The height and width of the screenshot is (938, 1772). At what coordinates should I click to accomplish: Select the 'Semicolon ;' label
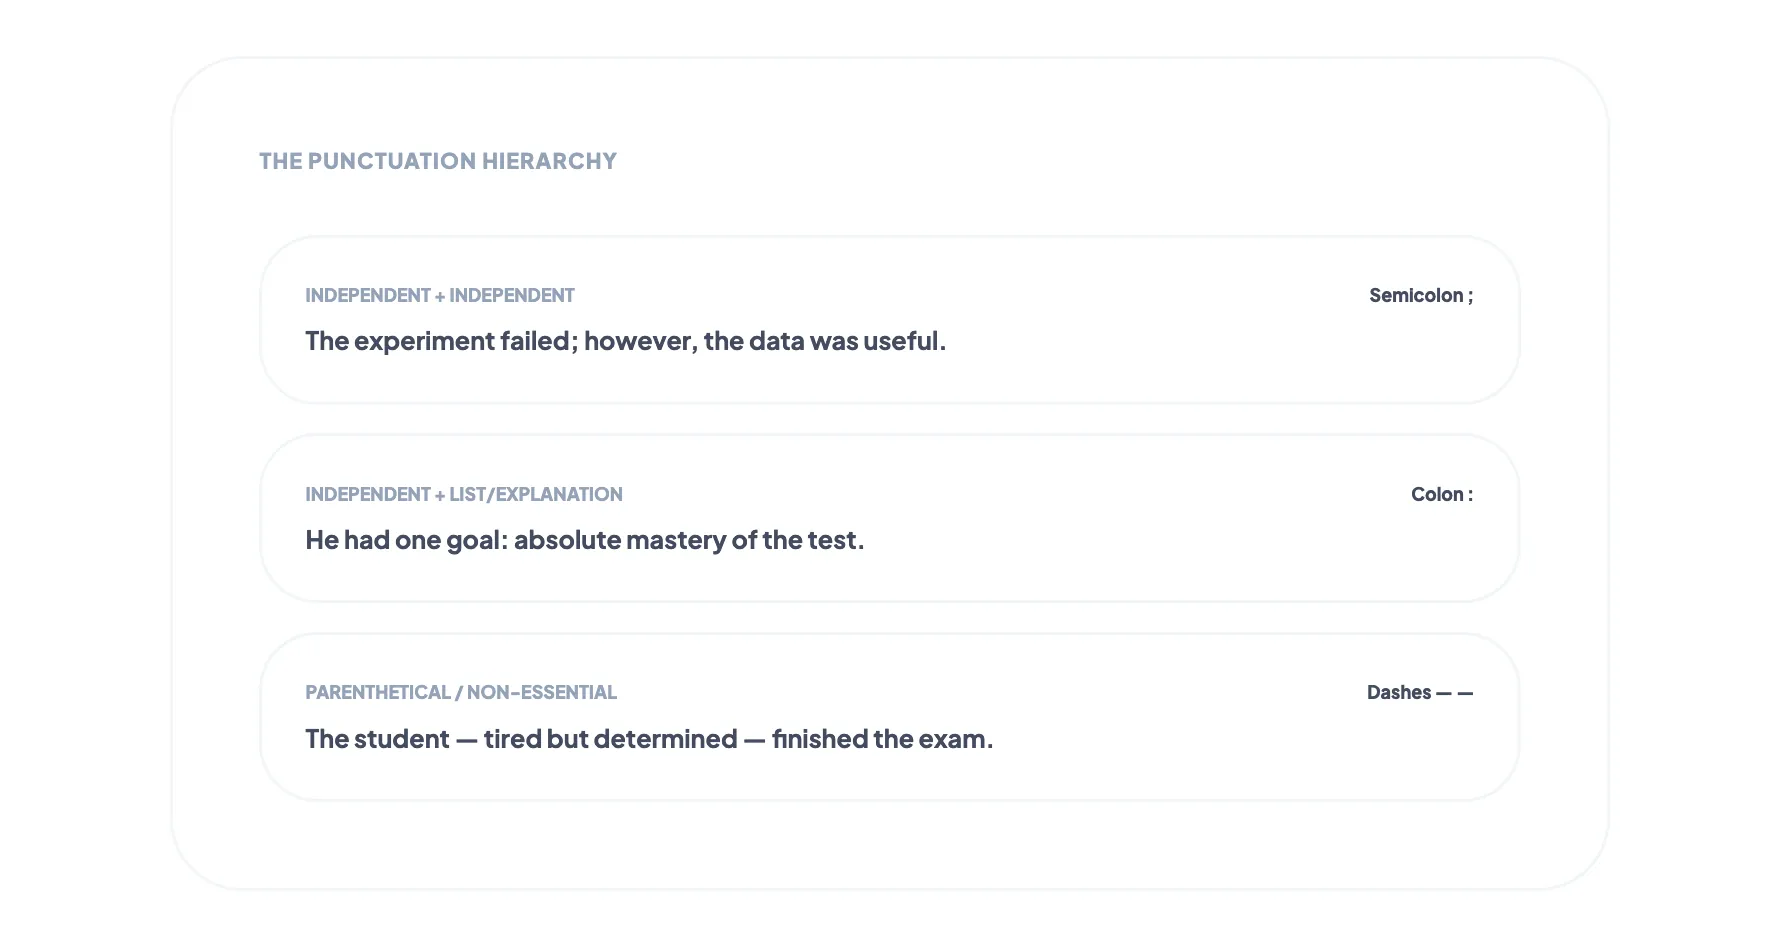coord(1420,295)
